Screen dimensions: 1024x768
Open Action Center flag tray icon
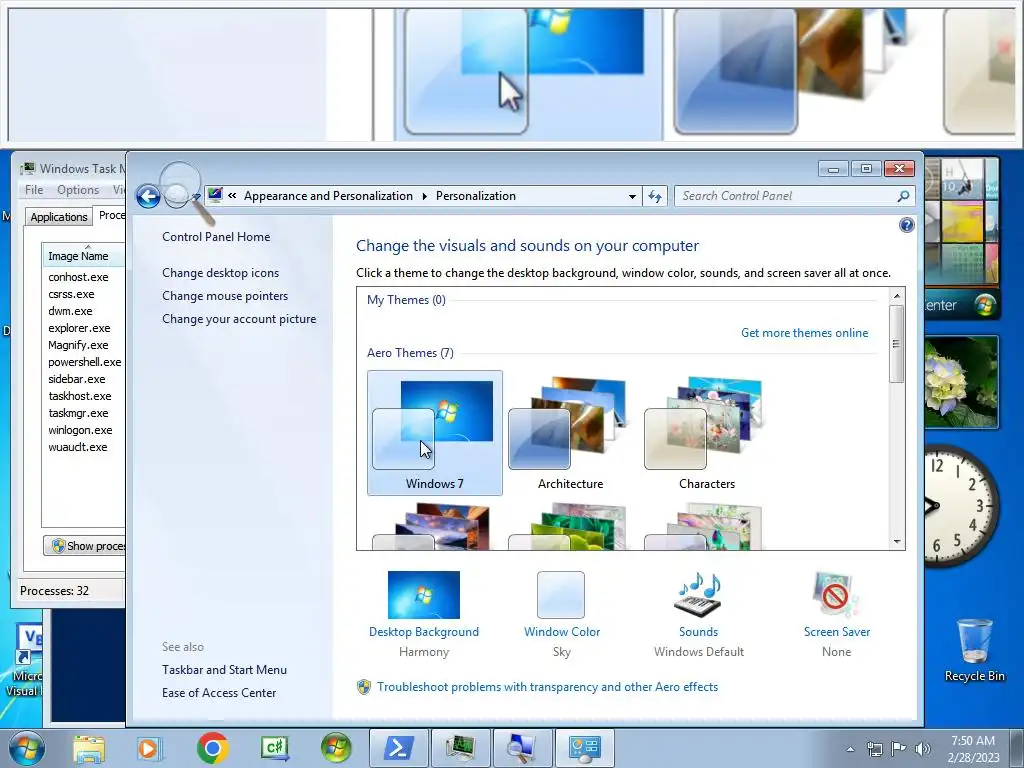tap(898, 749)
